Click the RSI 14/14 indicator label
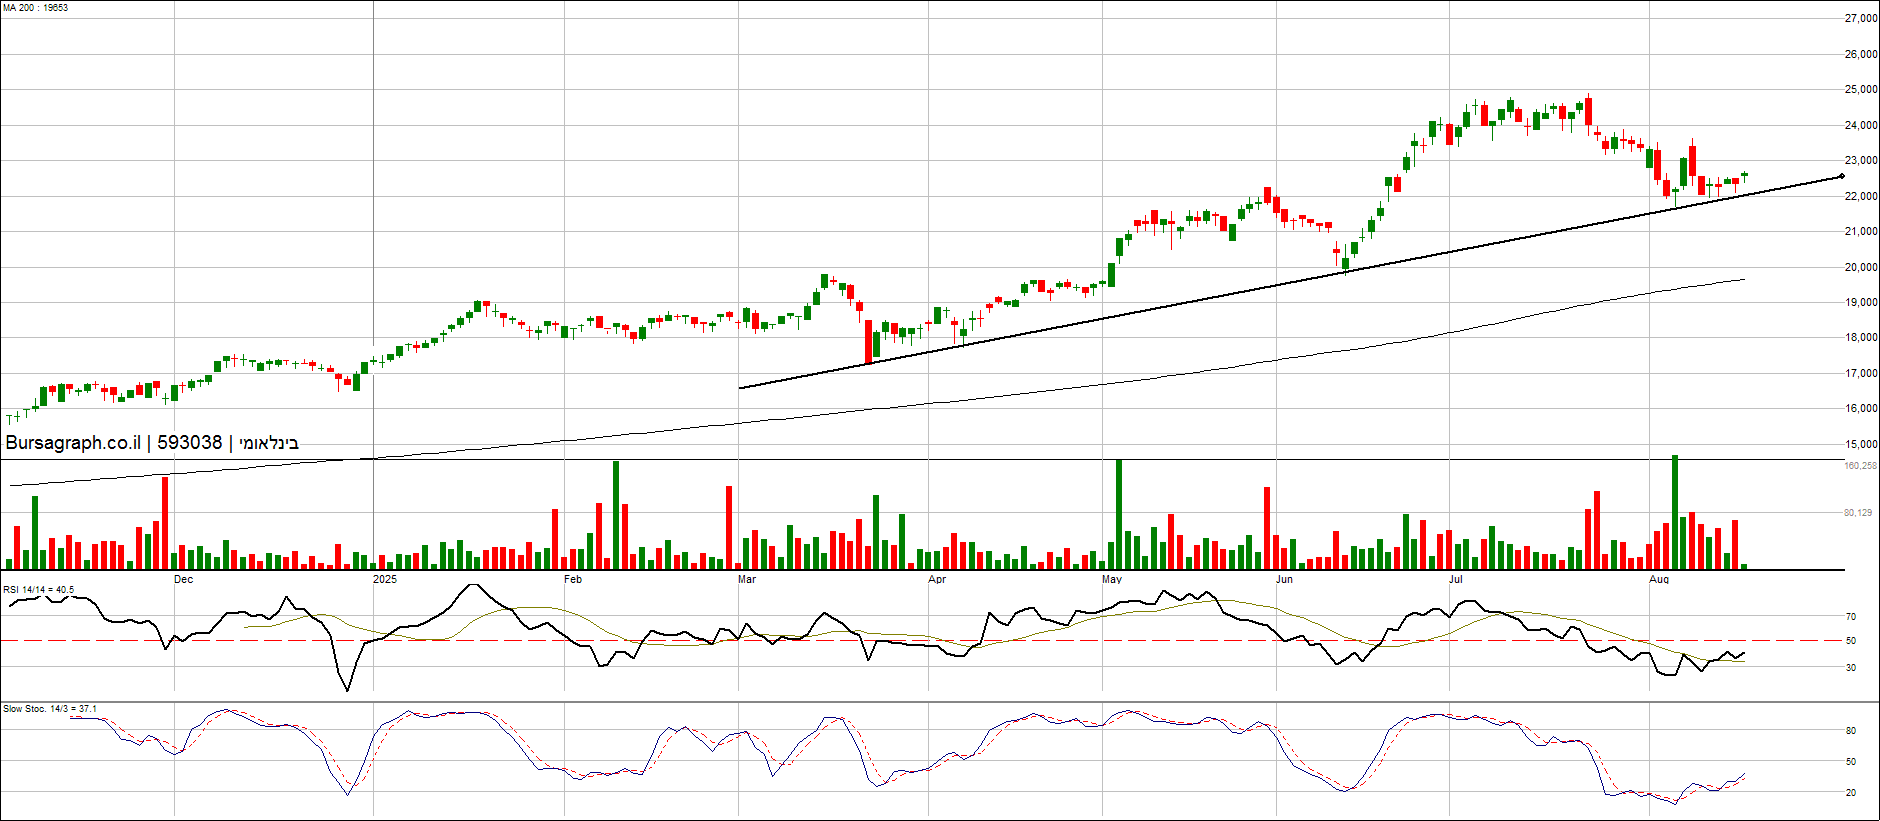 (x=39, y=590)
